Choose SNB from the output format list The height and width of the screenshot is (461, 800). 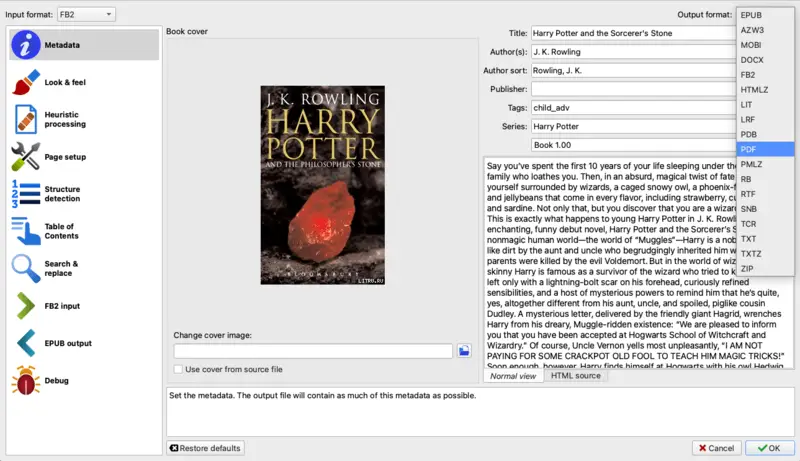765,209
